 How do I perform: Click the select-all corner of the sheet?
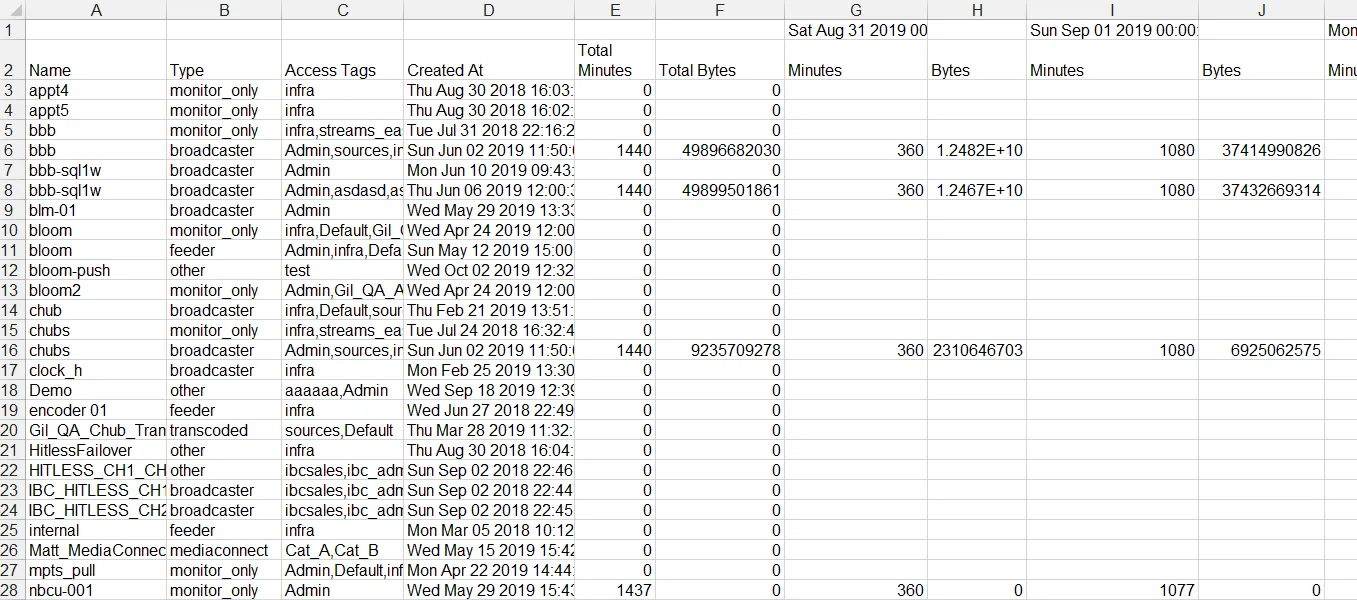(12, 10)
